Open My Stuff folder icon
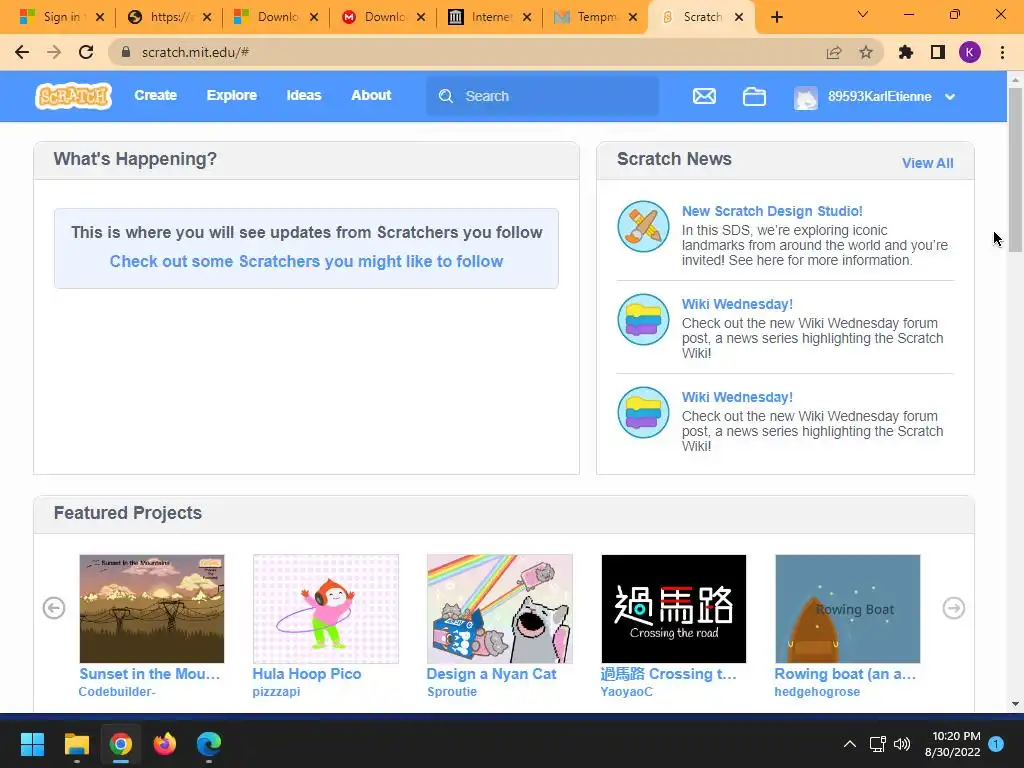The height and width of the screenshot is (768, 1024). [754, 97]
